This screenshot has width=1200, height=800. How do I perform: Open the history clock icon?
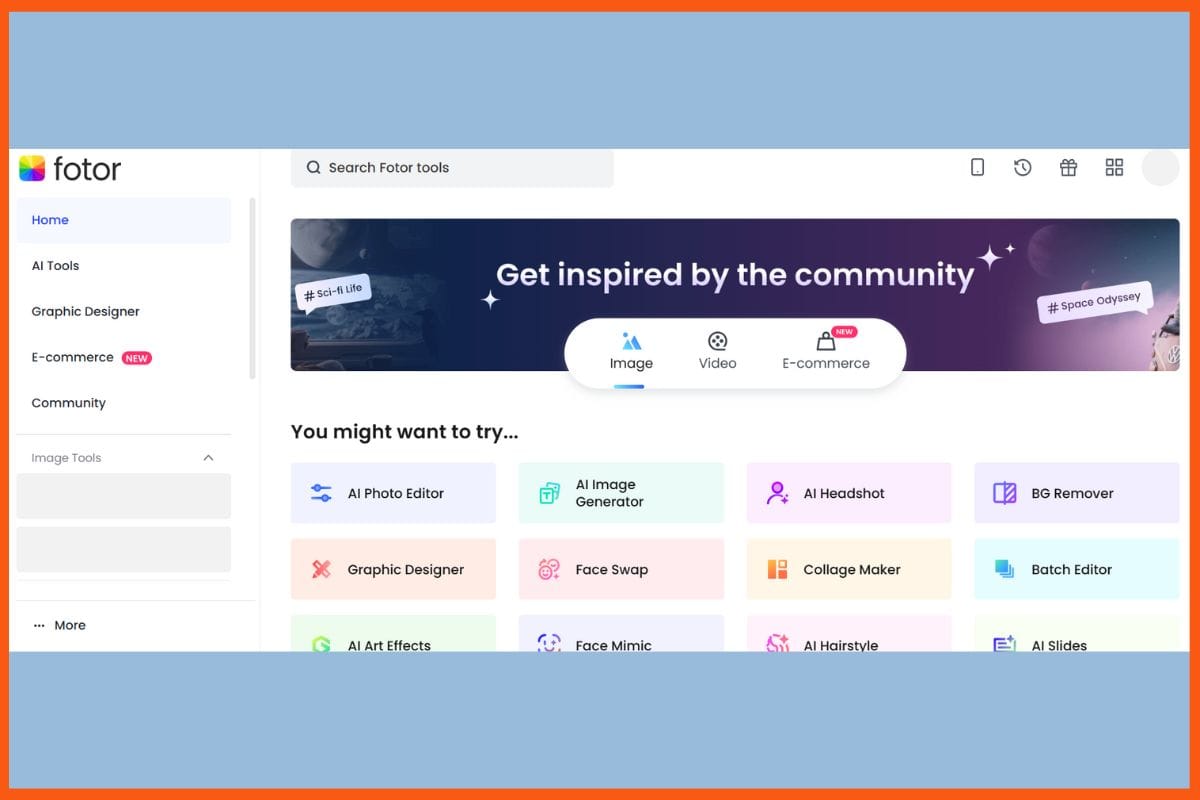(1022, 167)
